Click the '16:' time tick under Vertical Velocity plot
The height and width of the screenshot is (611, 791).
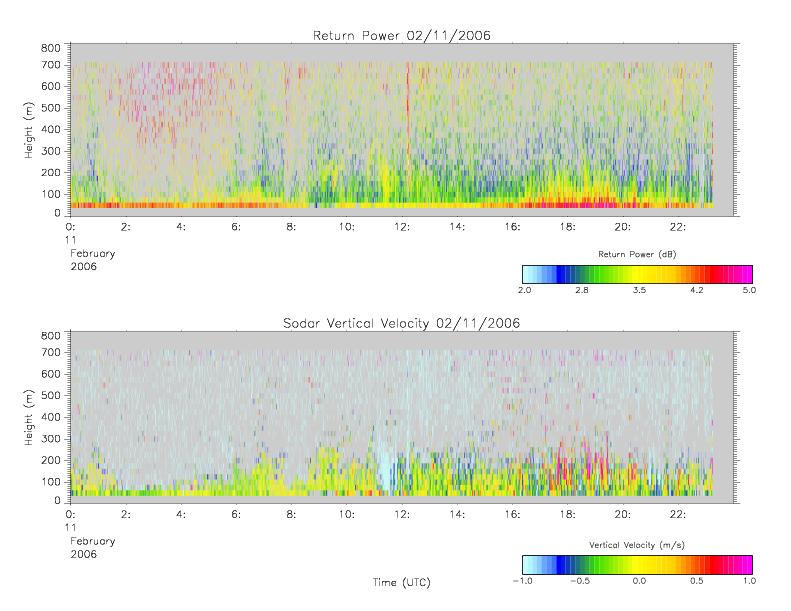click(512, 514)
